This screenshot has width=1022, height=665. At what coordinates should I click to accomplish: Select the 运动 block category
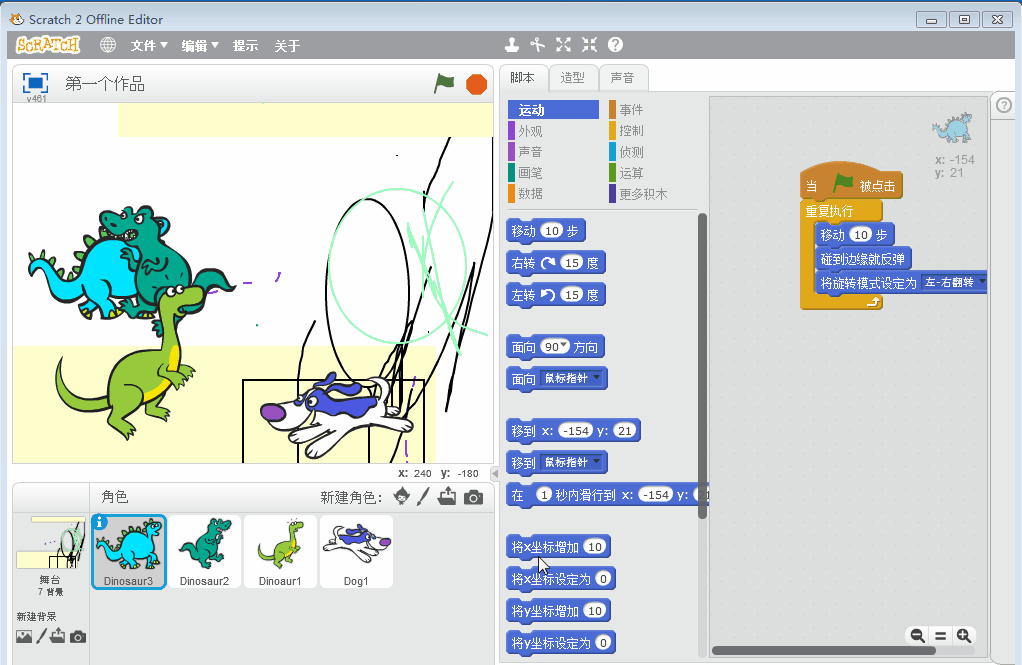(553, 110)
